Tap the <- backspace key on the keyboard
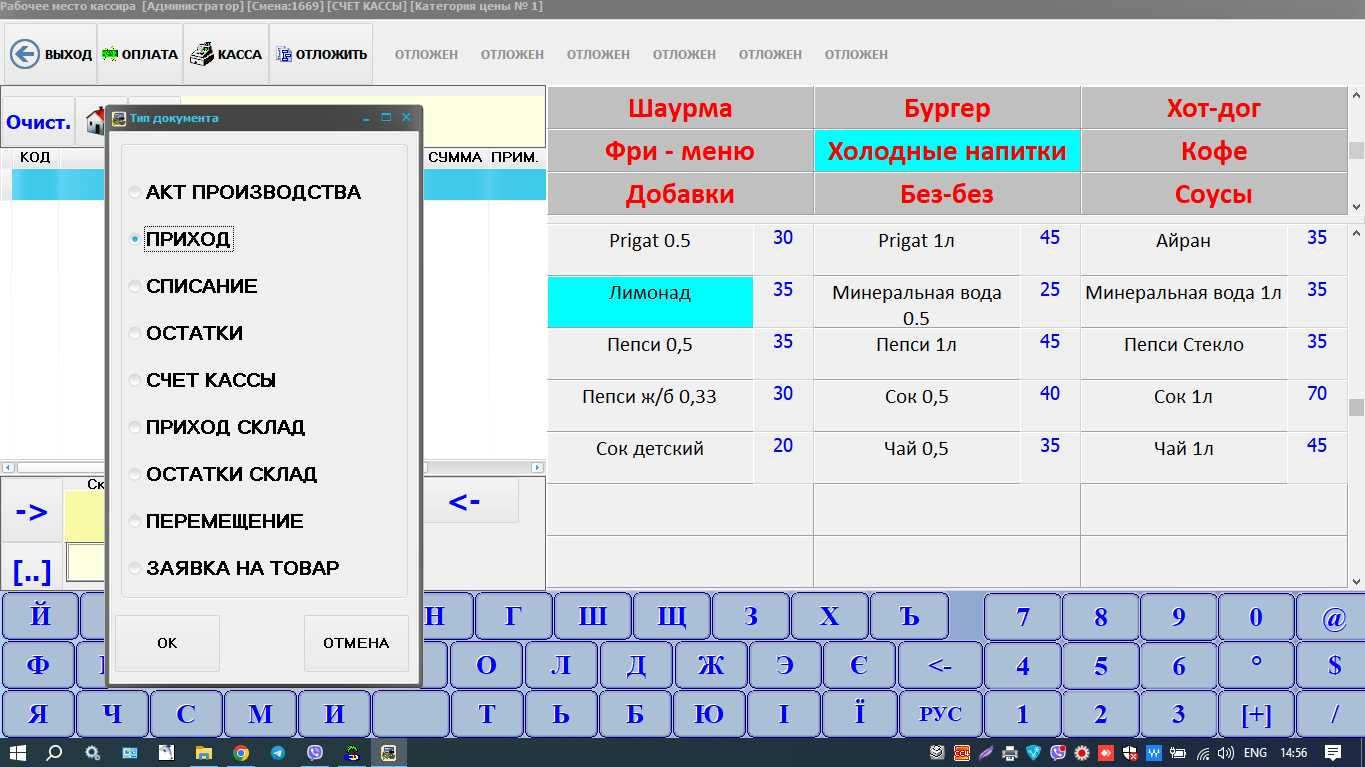Viewport: 1365px width, 767px height. tap(940, 665)
